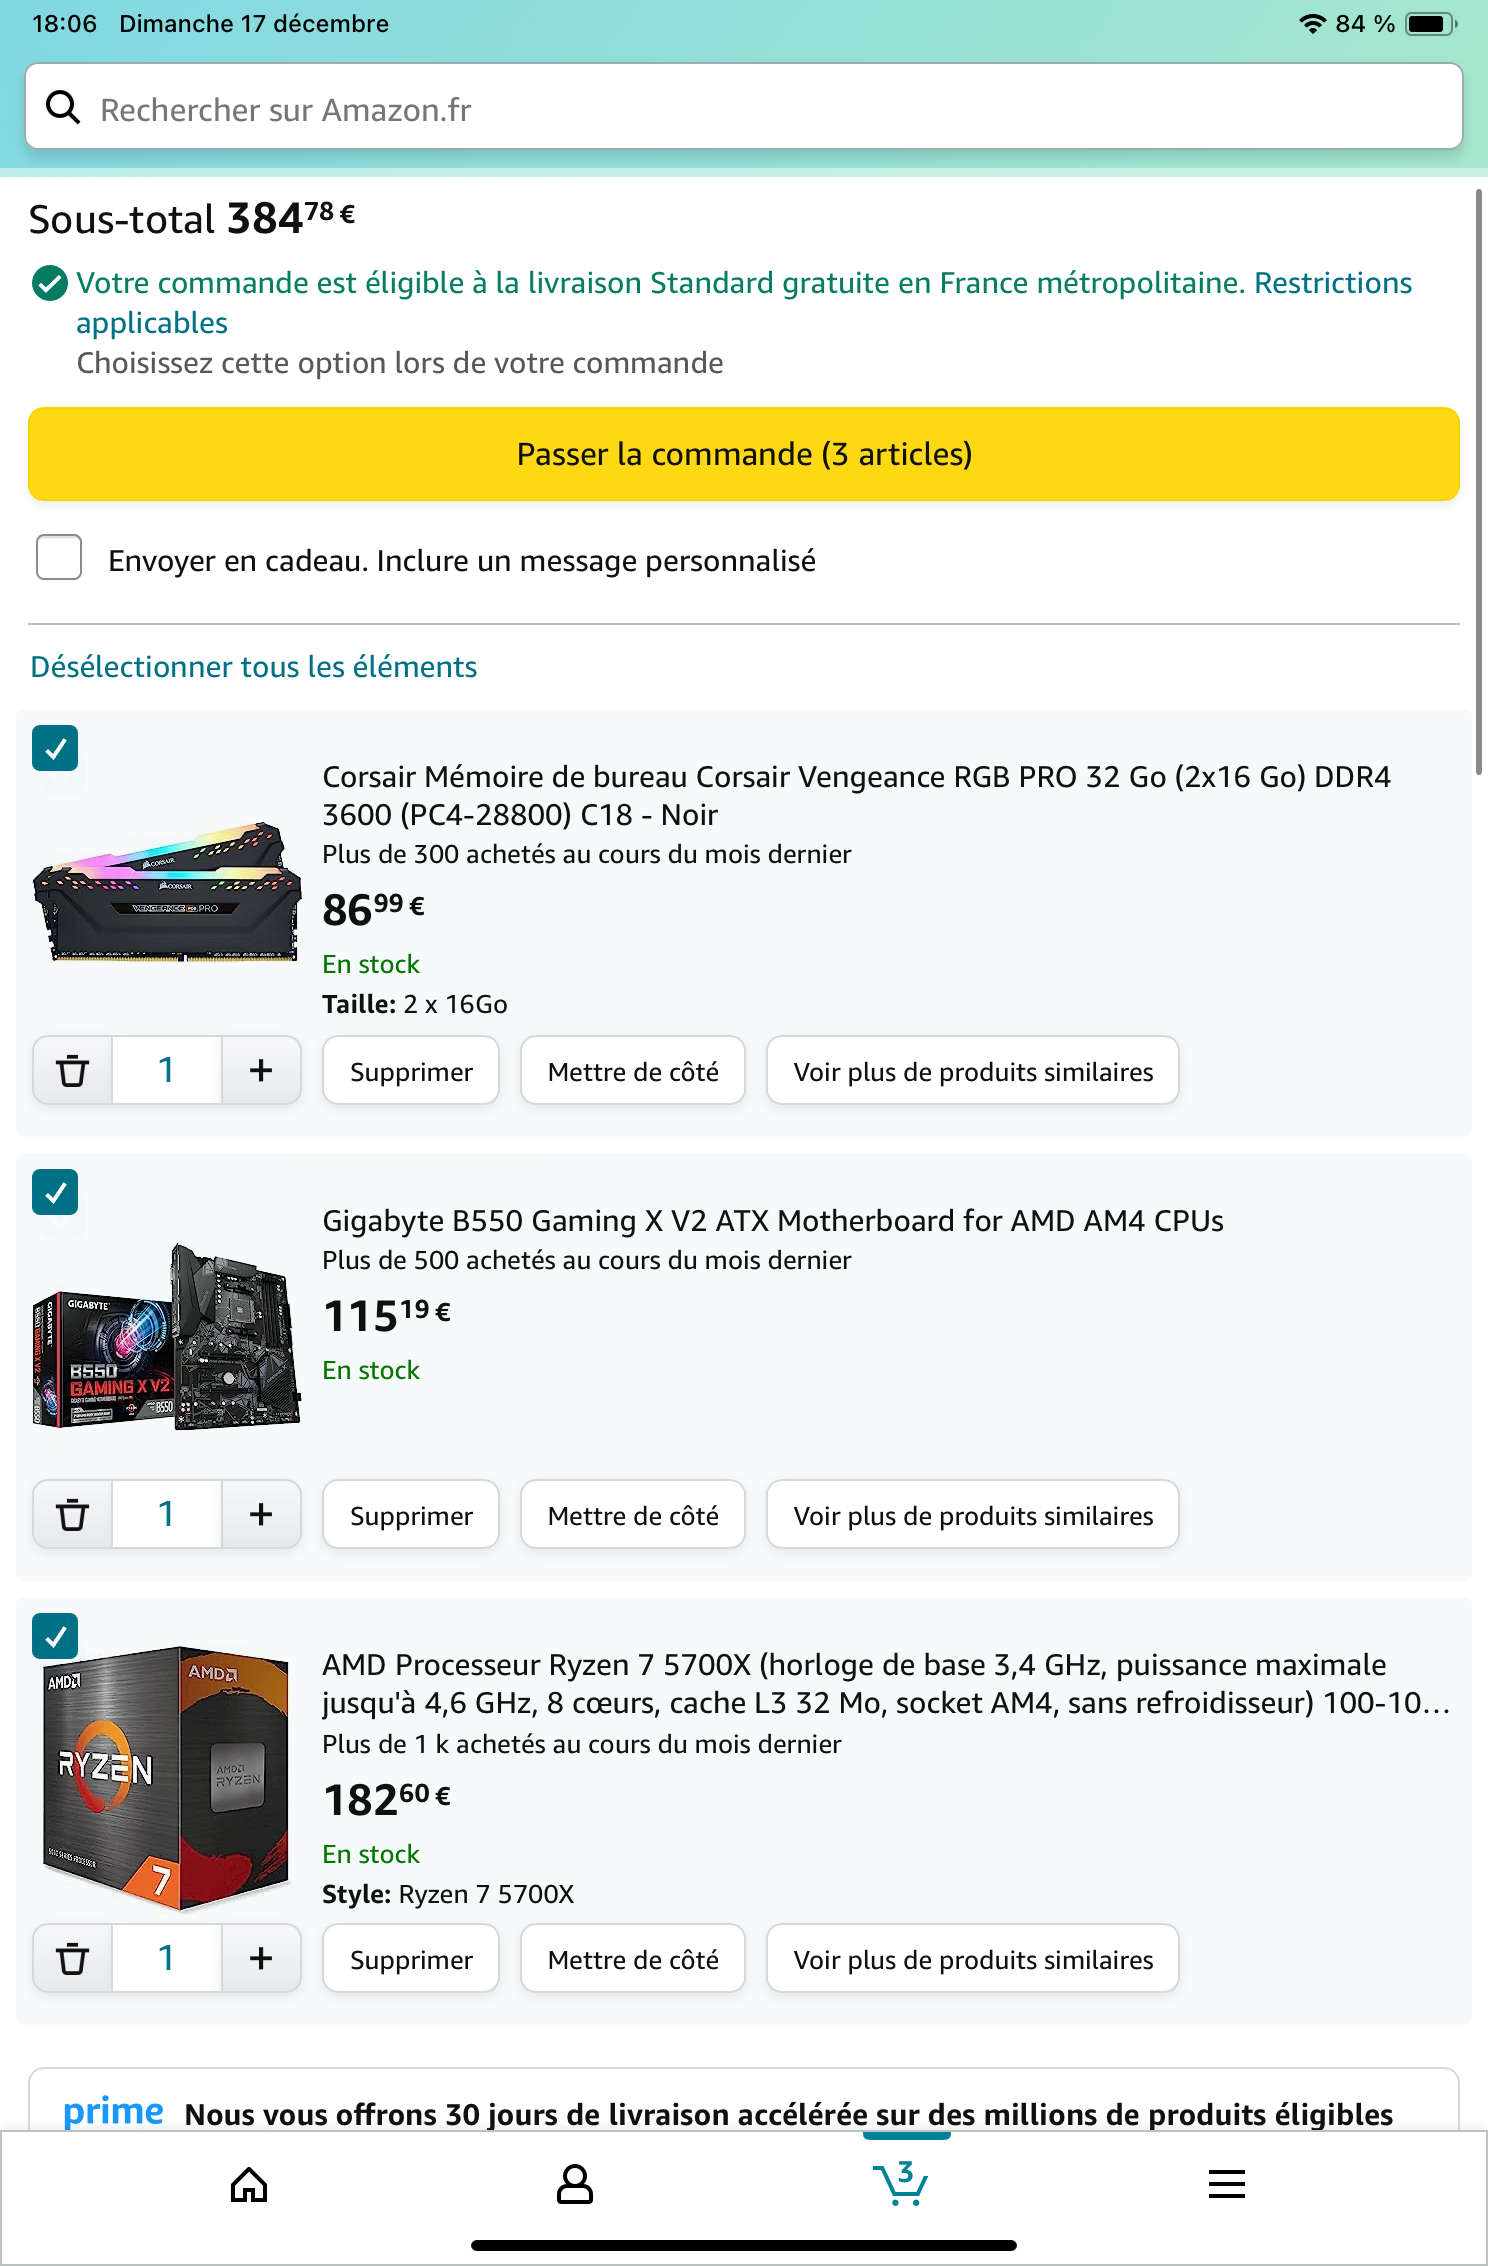Viewport: 1488px width, 2266px height.
Task: Increase quantity of Corsair Vengeance RAM
Action: pyautogui.click(x=261, y=1070)
